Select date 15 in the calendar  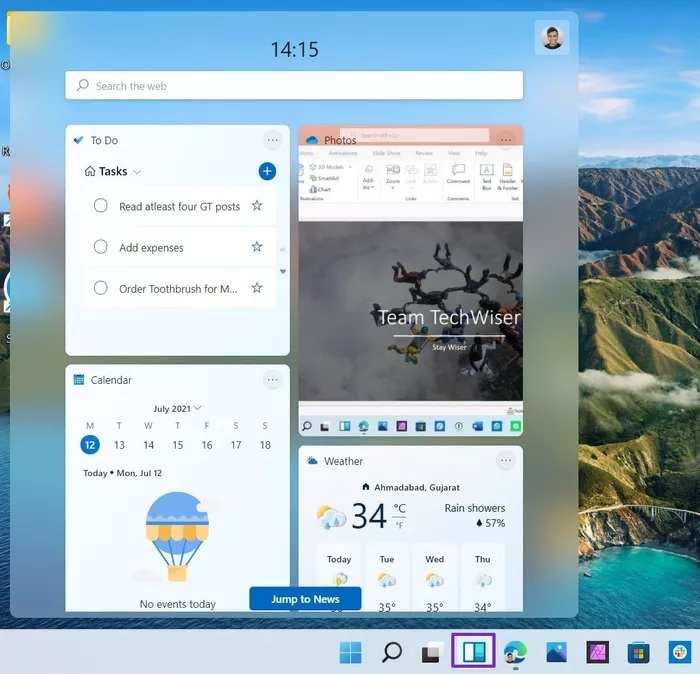click(177, 445)
